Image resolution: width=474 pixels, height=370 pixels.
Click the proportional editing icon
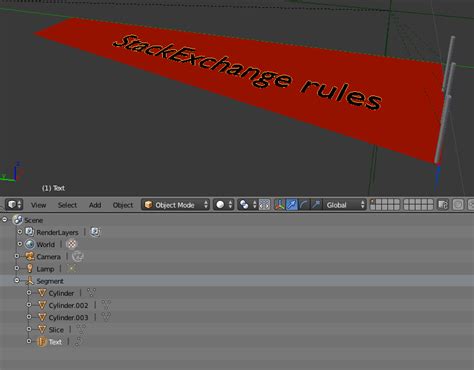point(458,205)
